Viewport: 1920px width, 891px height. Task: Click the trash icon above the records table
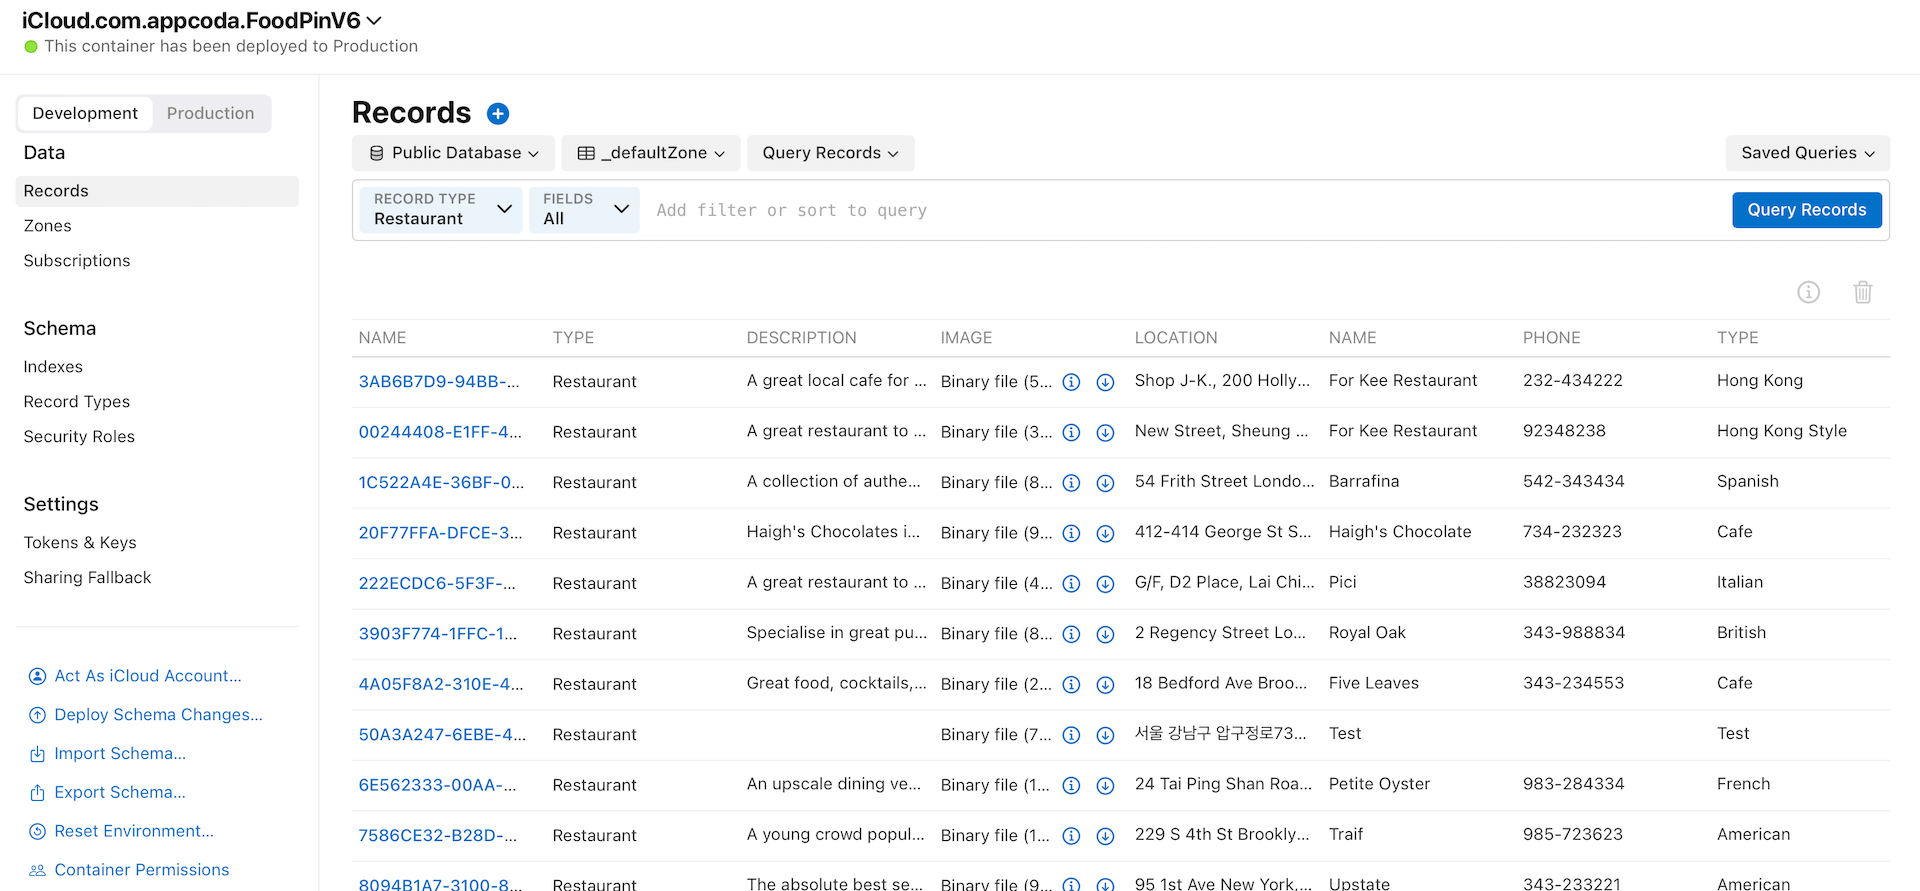[x=1862, y=292]
